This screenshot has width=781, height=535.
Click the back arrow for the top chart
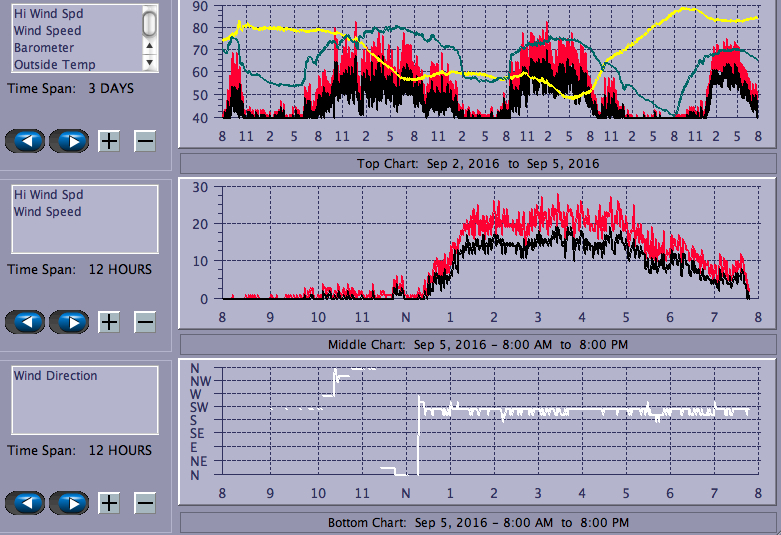pos(25,141)
